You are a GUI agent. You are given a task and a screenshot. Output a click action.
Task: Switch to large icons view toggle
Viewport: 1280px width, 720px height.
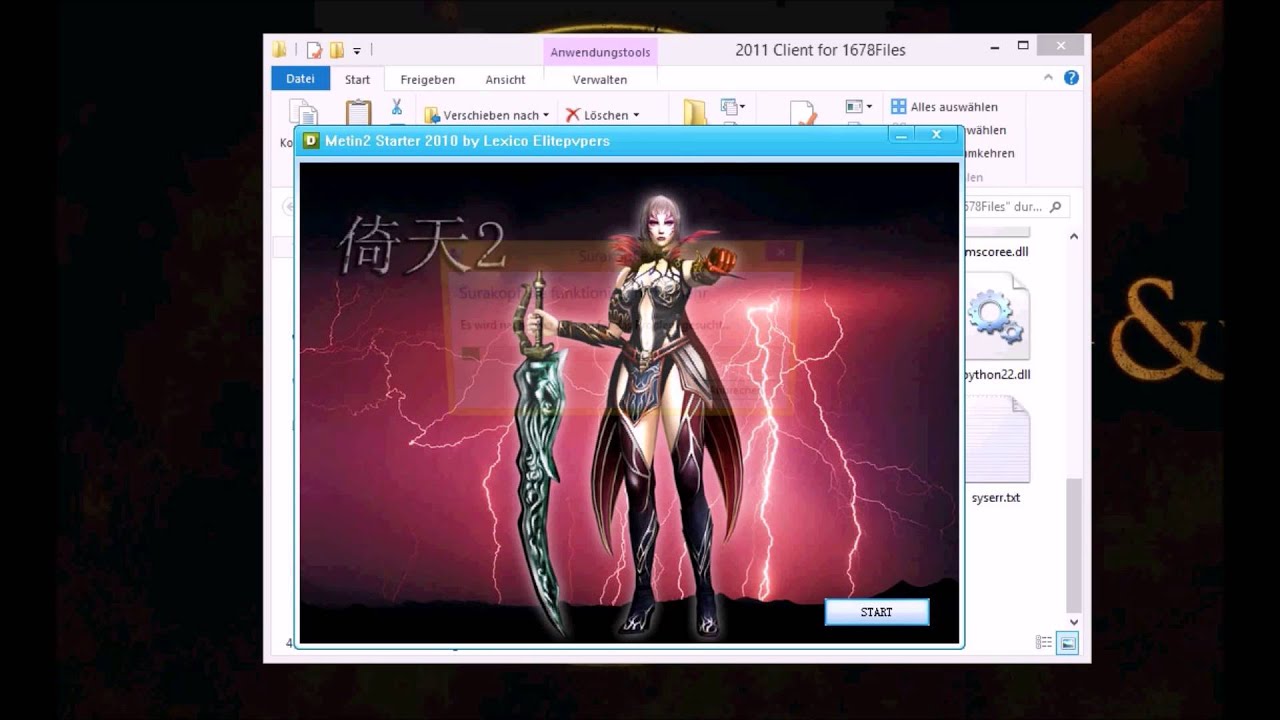tap(1068, 643)
